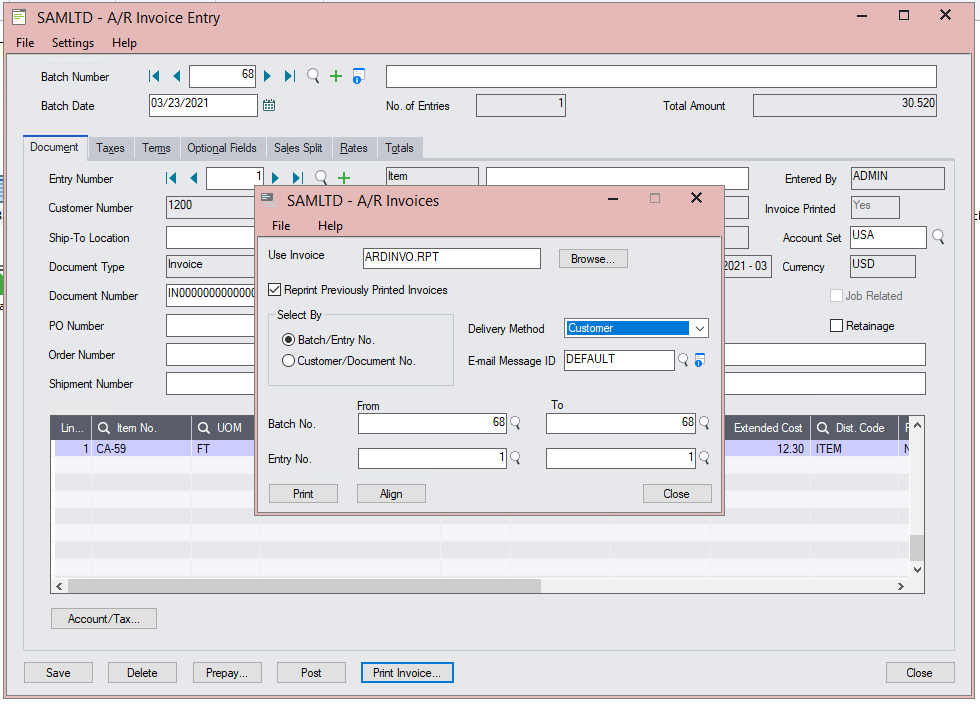Screen dimensions: 980x704
Task: Click the Save button
Action: 58,673
